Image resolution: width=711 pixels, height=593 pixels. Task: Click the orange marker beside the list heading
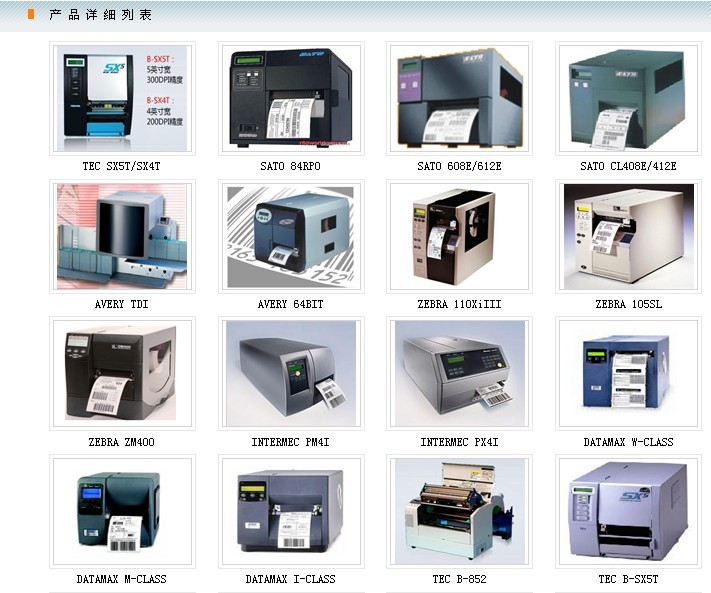[x=31, y=14]
